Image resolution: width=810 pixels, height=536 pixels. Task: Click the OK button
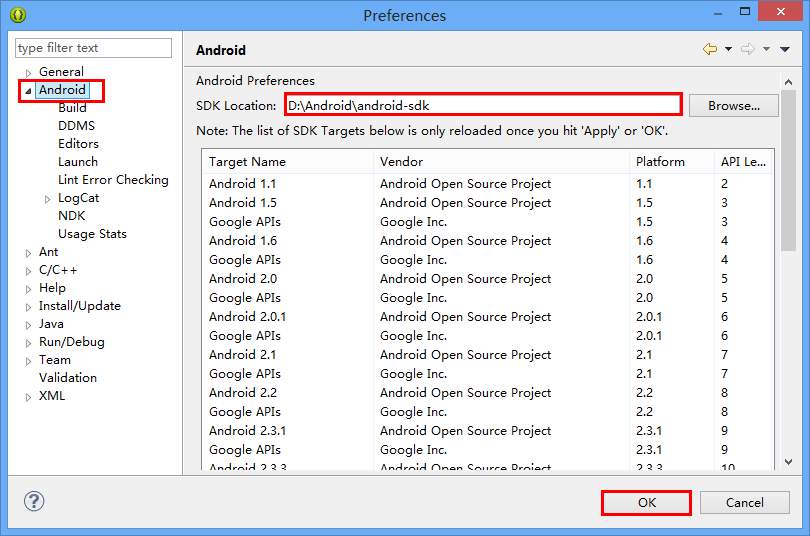tap(646, 502)
